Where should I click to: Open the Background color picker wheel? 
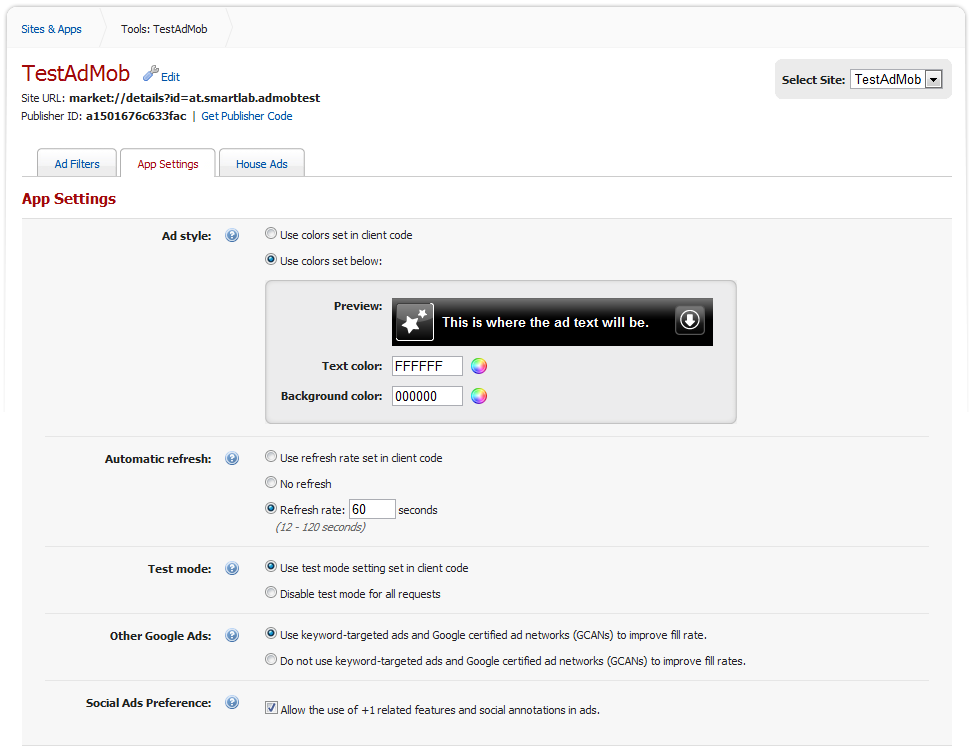[479, 396]
